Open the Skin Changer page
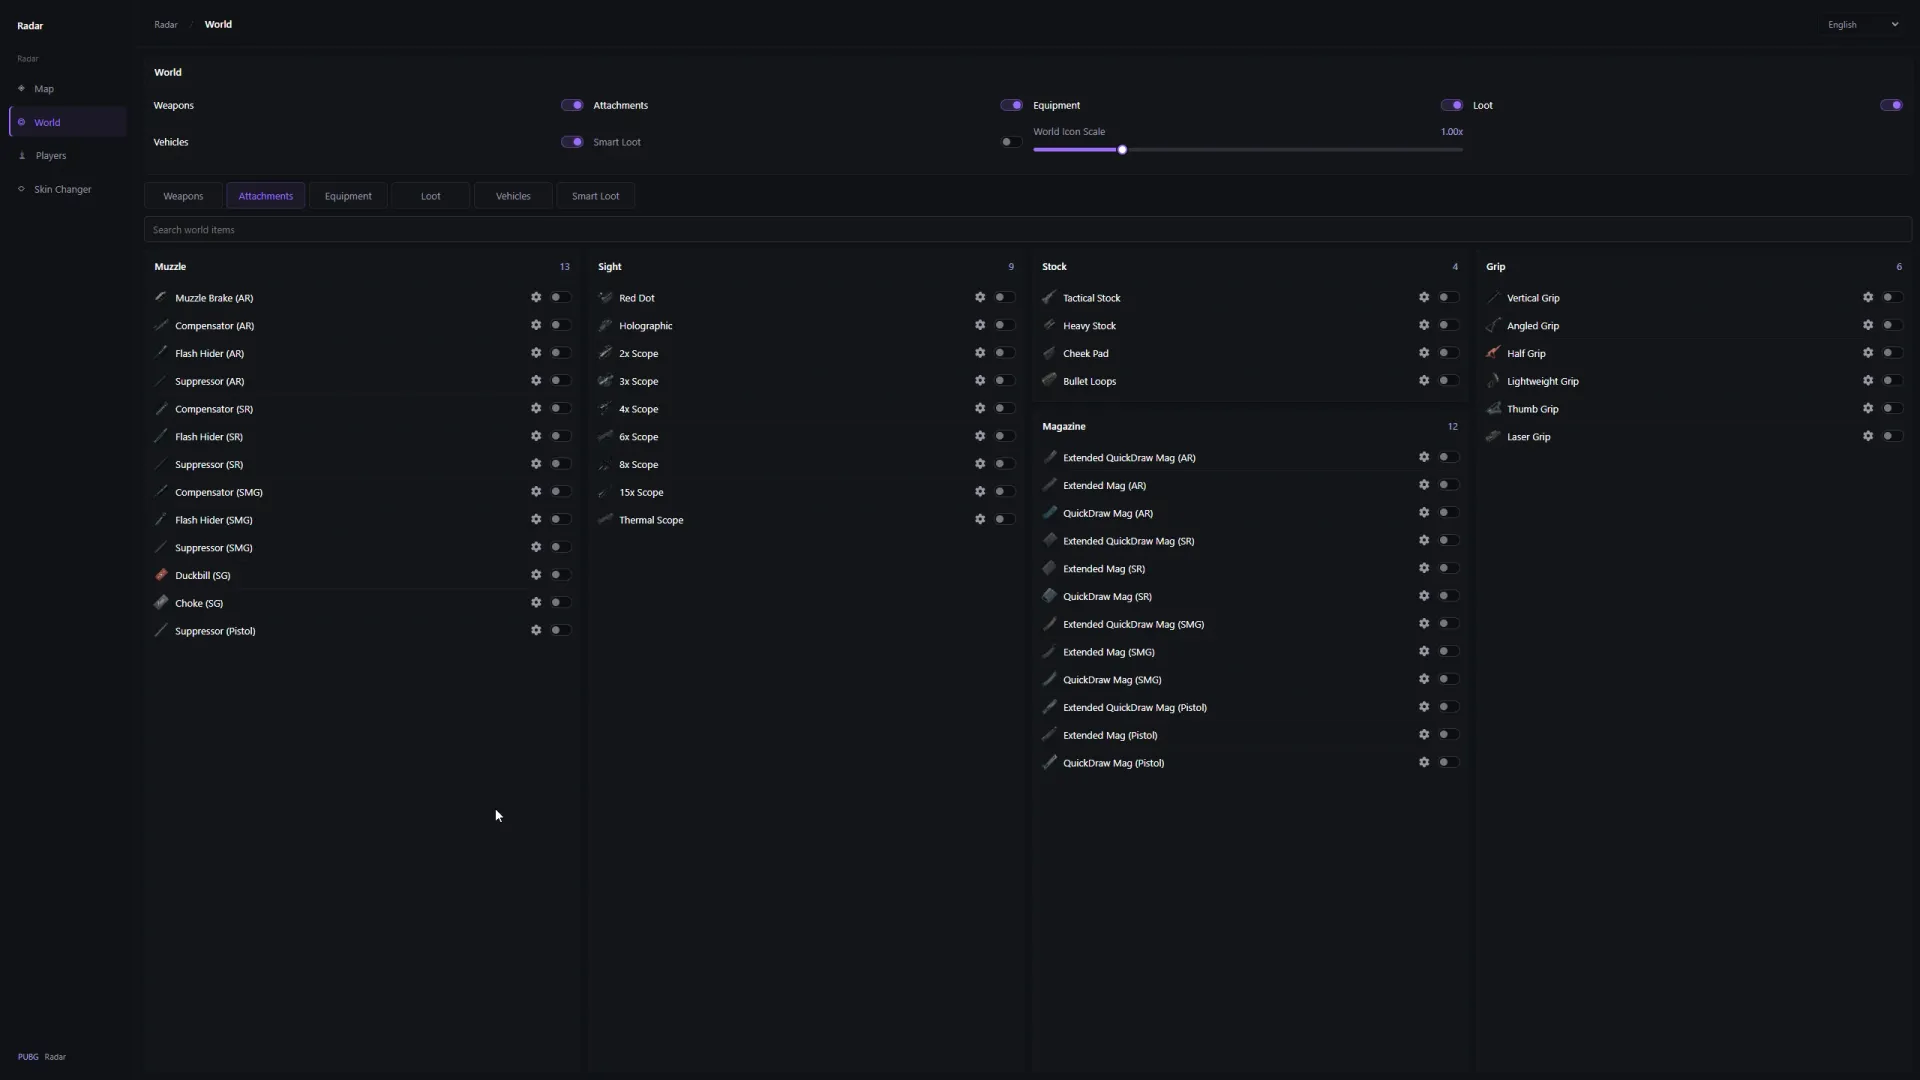1920x1080 pixels. click(68, 189)
